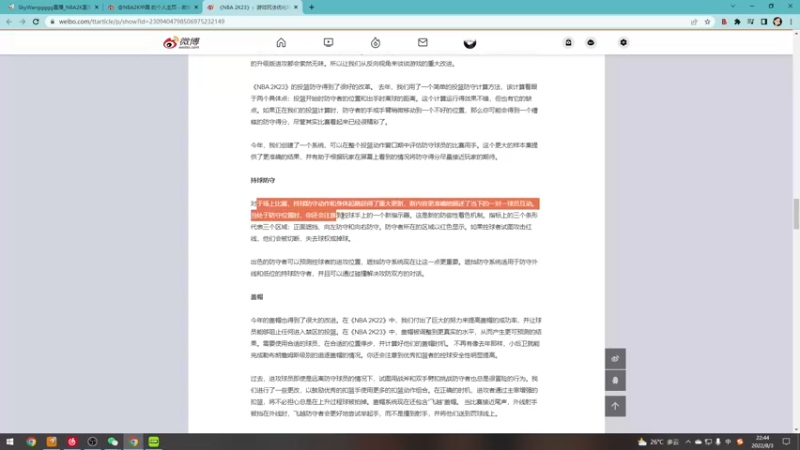This screenshot has width=800, height=450.
Task: Bookmark this page with star icon
Action: pyautogui.click(x=707, y=21)
